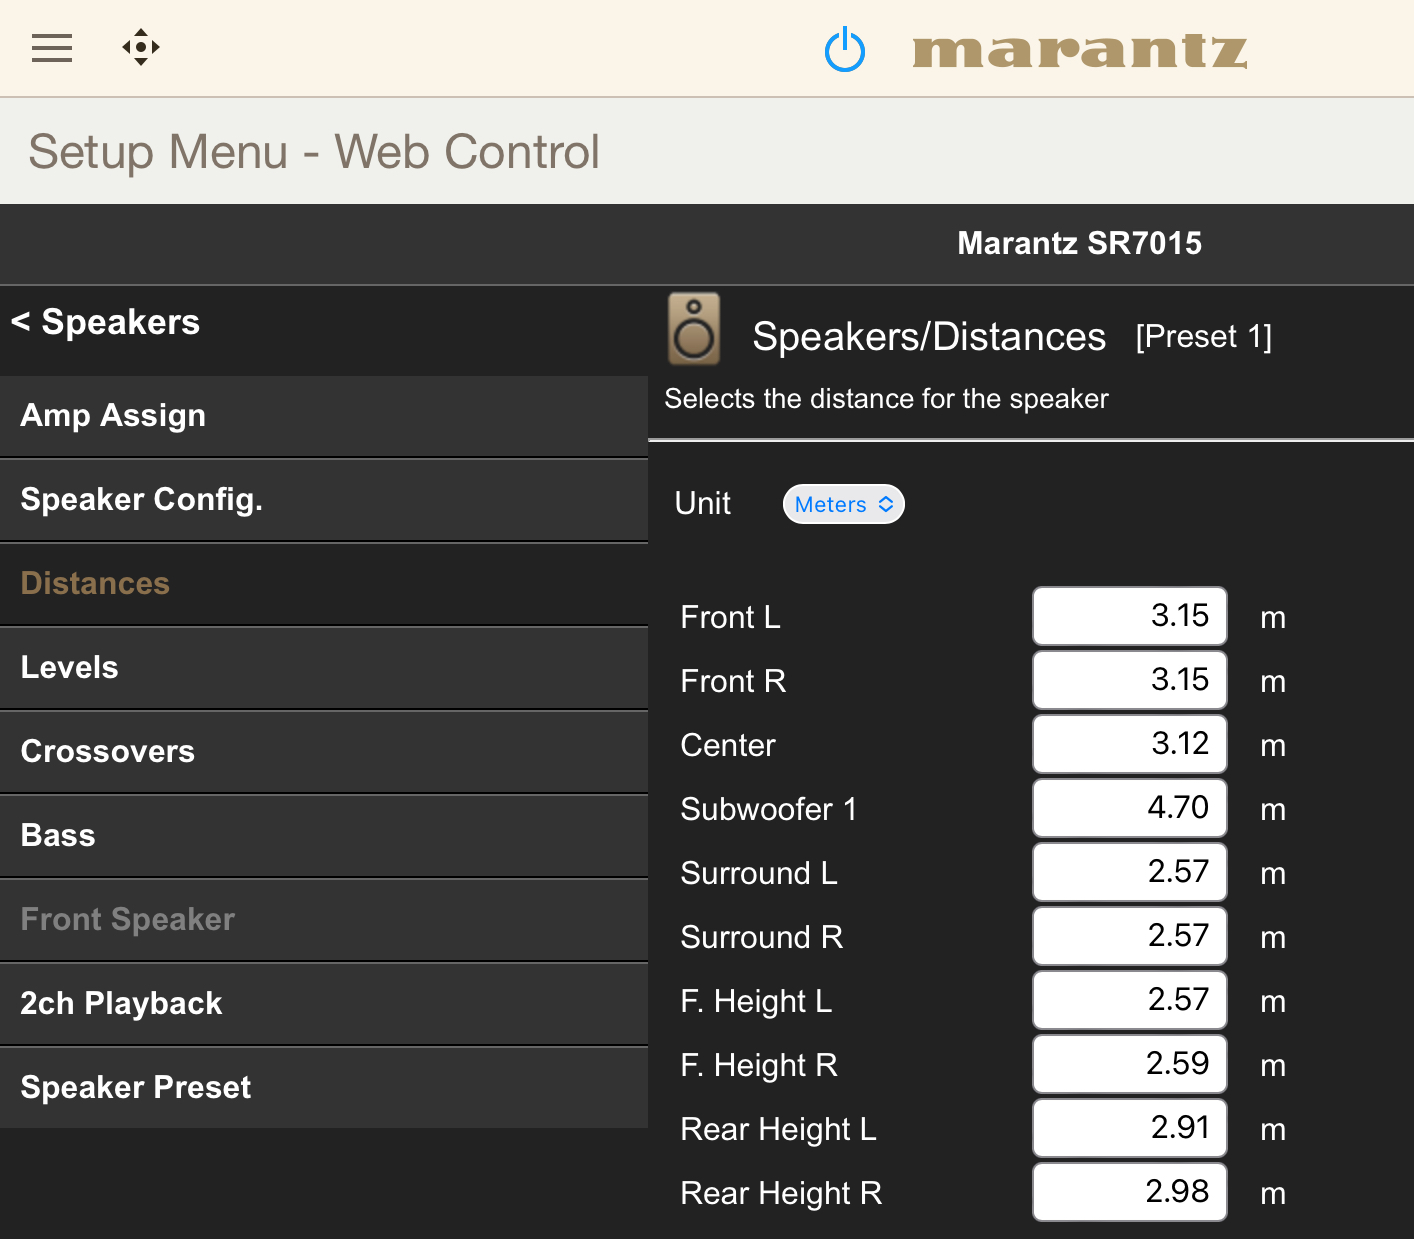Click the Surround L distance field
Image resolution: width=1414 pixels, height=1239 pixels.
click(1130, 872)
